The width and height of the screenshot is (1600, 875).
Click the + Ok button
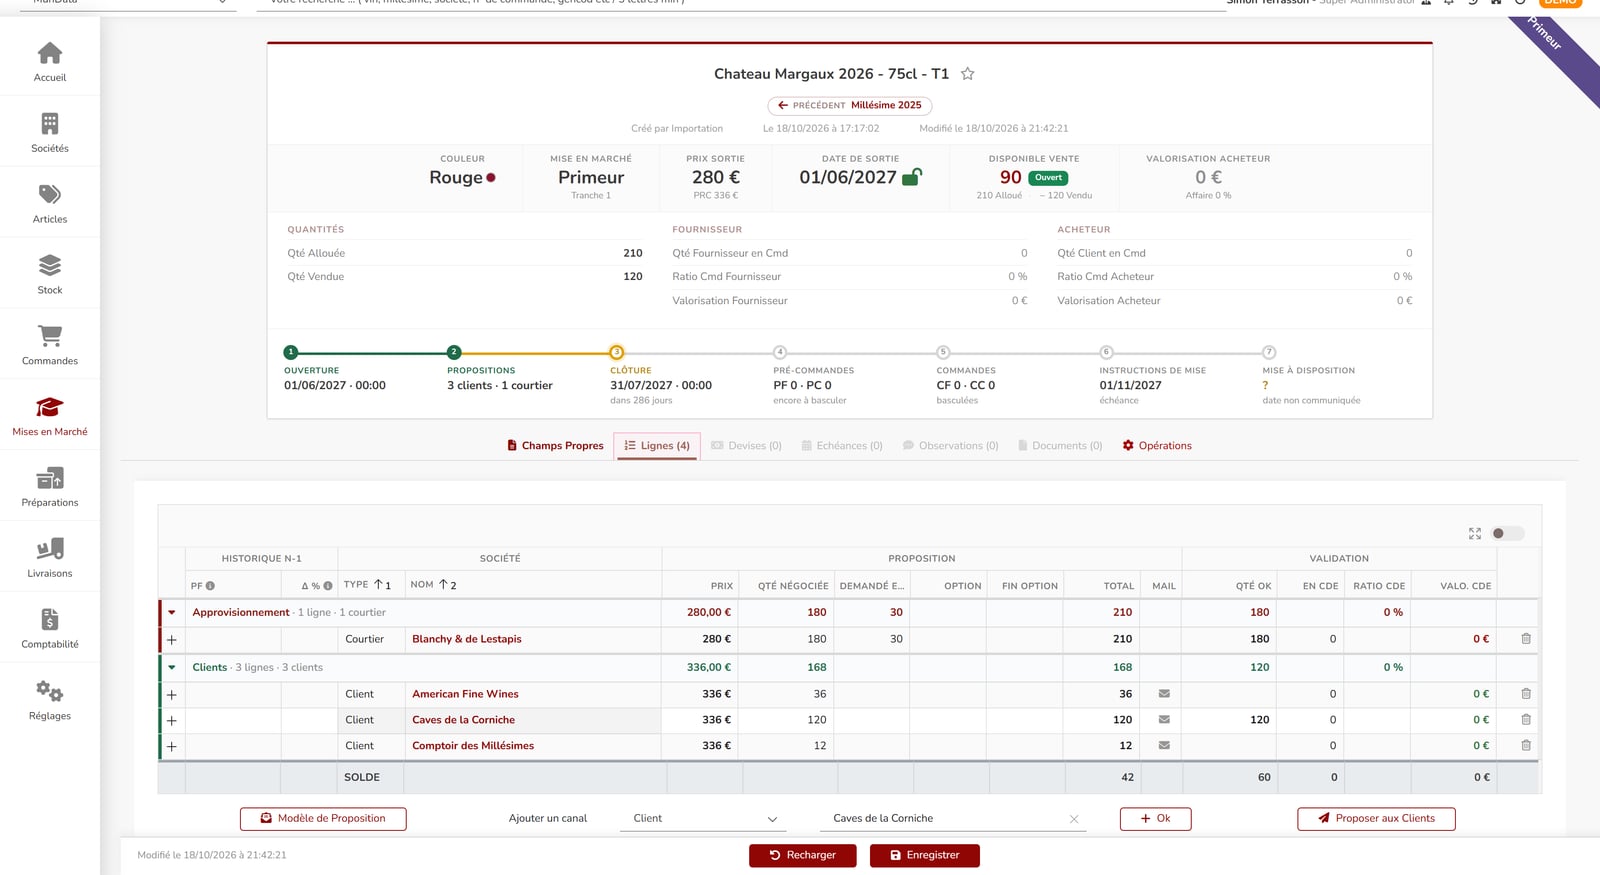click(1155, 819)
